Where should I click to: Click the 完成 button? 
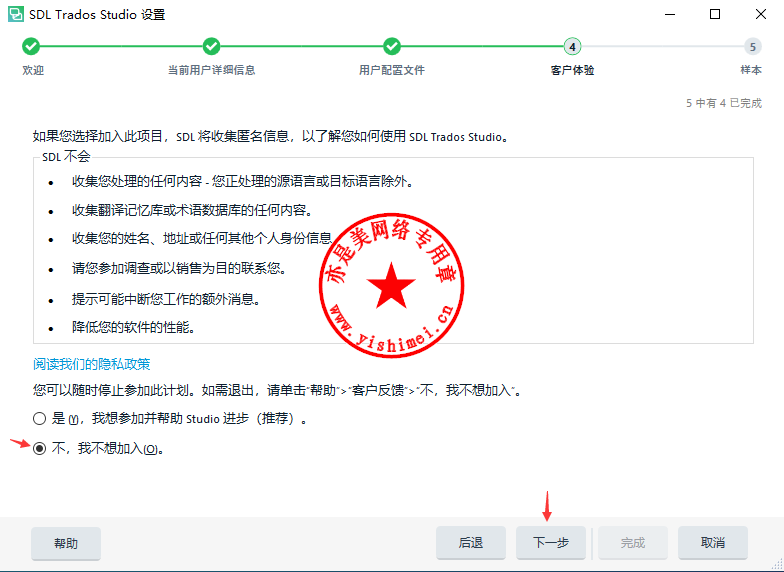[x=632, y=543]
